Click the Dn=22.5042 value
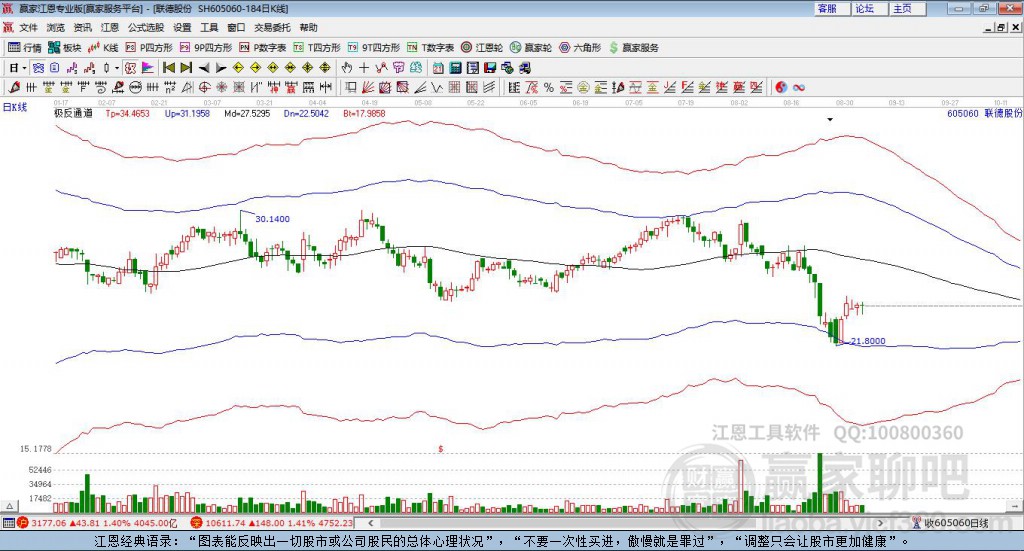This screenshot has height=551, width=1024. (306, 113)
